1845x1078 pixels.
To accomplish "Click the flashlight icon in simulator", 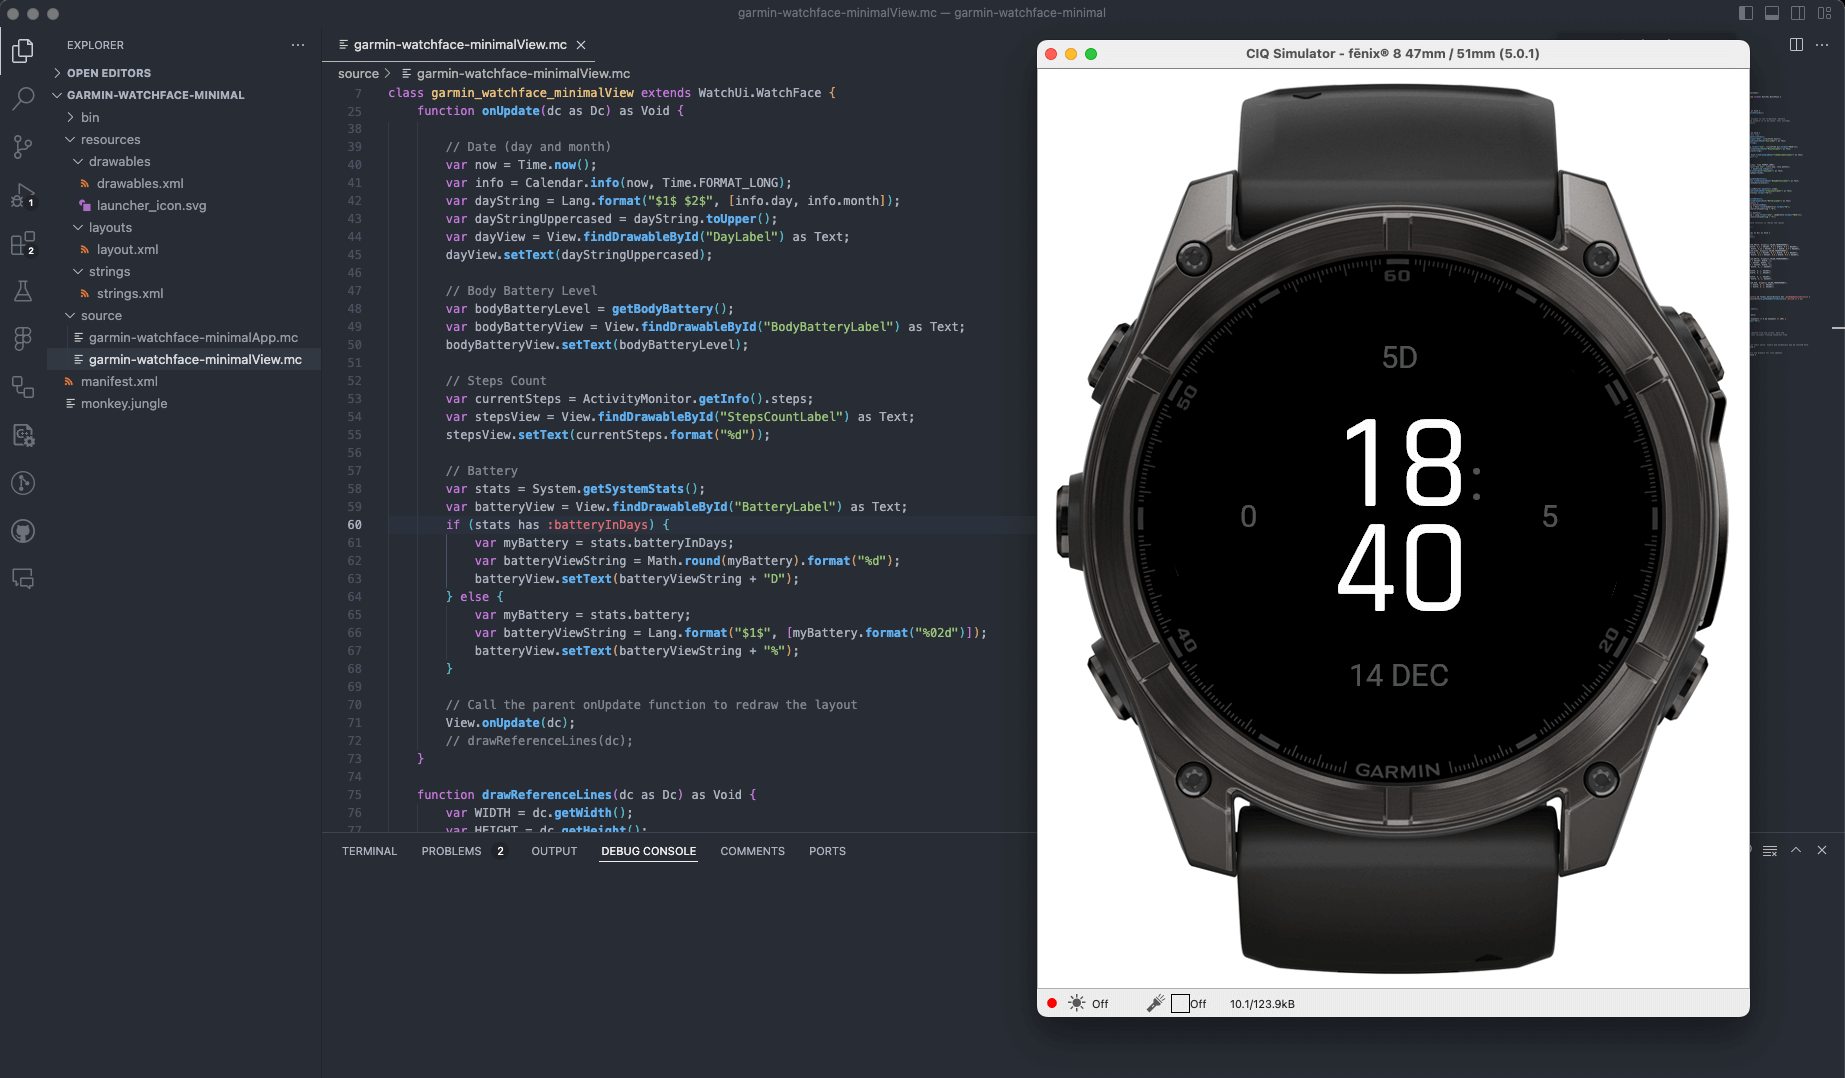I will tap(1155, 1003).
